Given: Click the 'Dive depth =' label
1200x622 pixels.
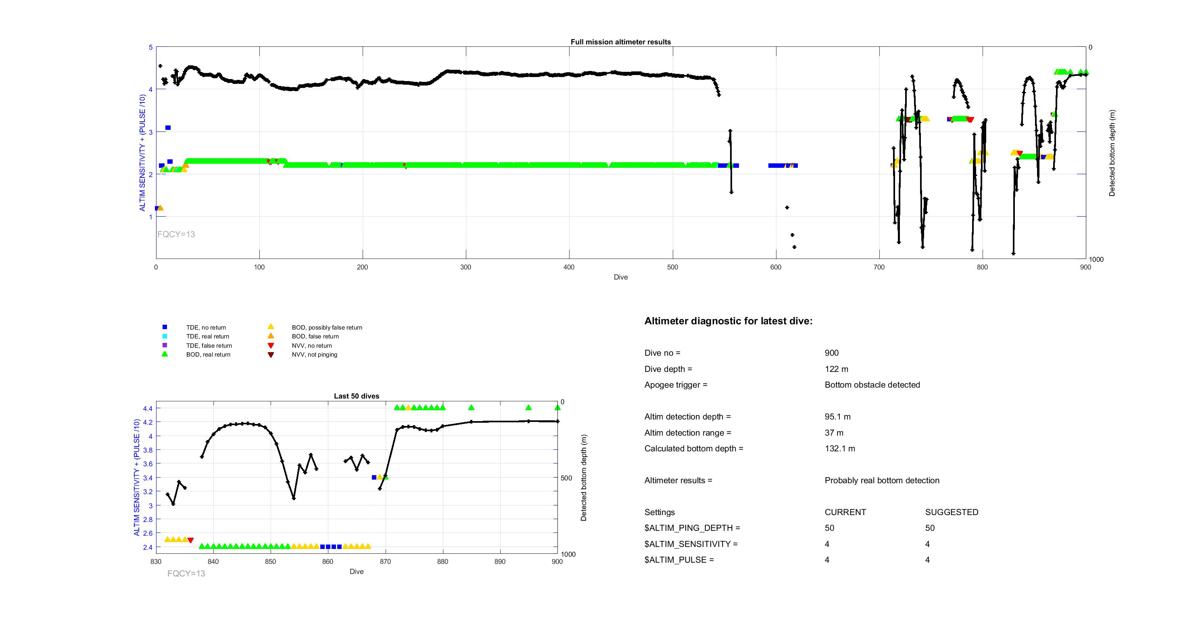Looking at the screenshot, I should pyautogui.click(x=669, y=369).
